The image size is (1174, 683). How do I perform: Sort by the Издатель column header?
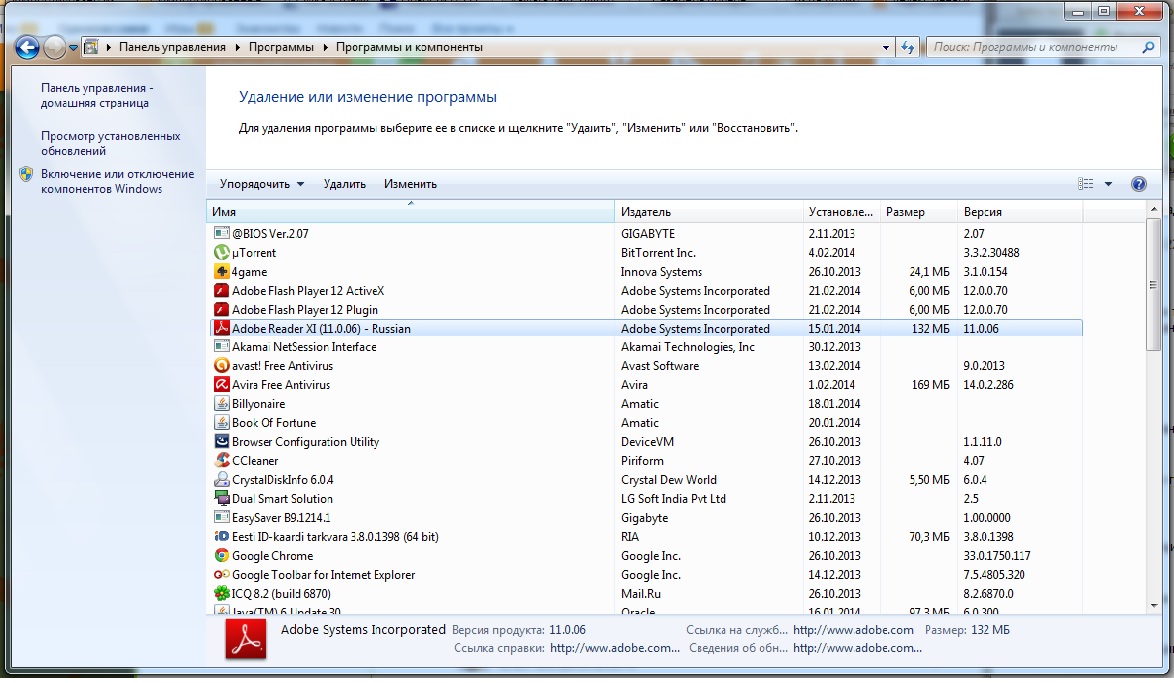708,212
